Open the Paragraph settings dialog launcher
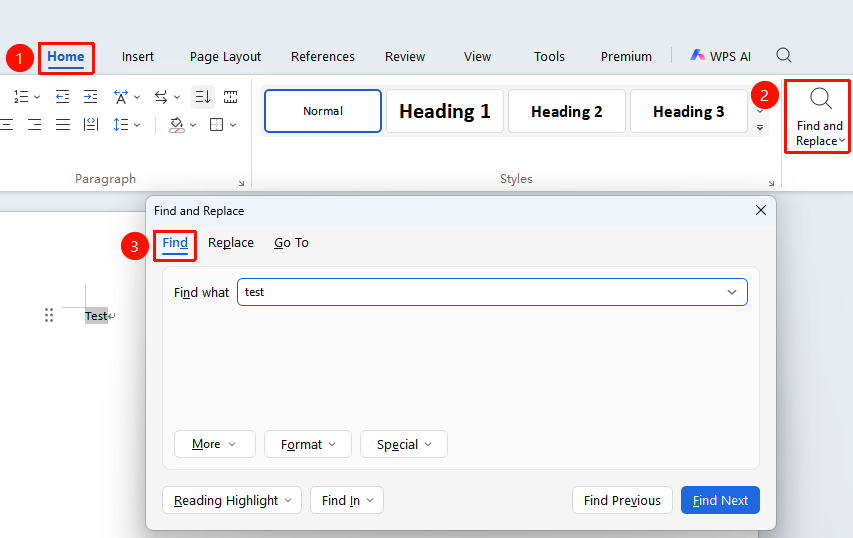 tap(241, 183)
